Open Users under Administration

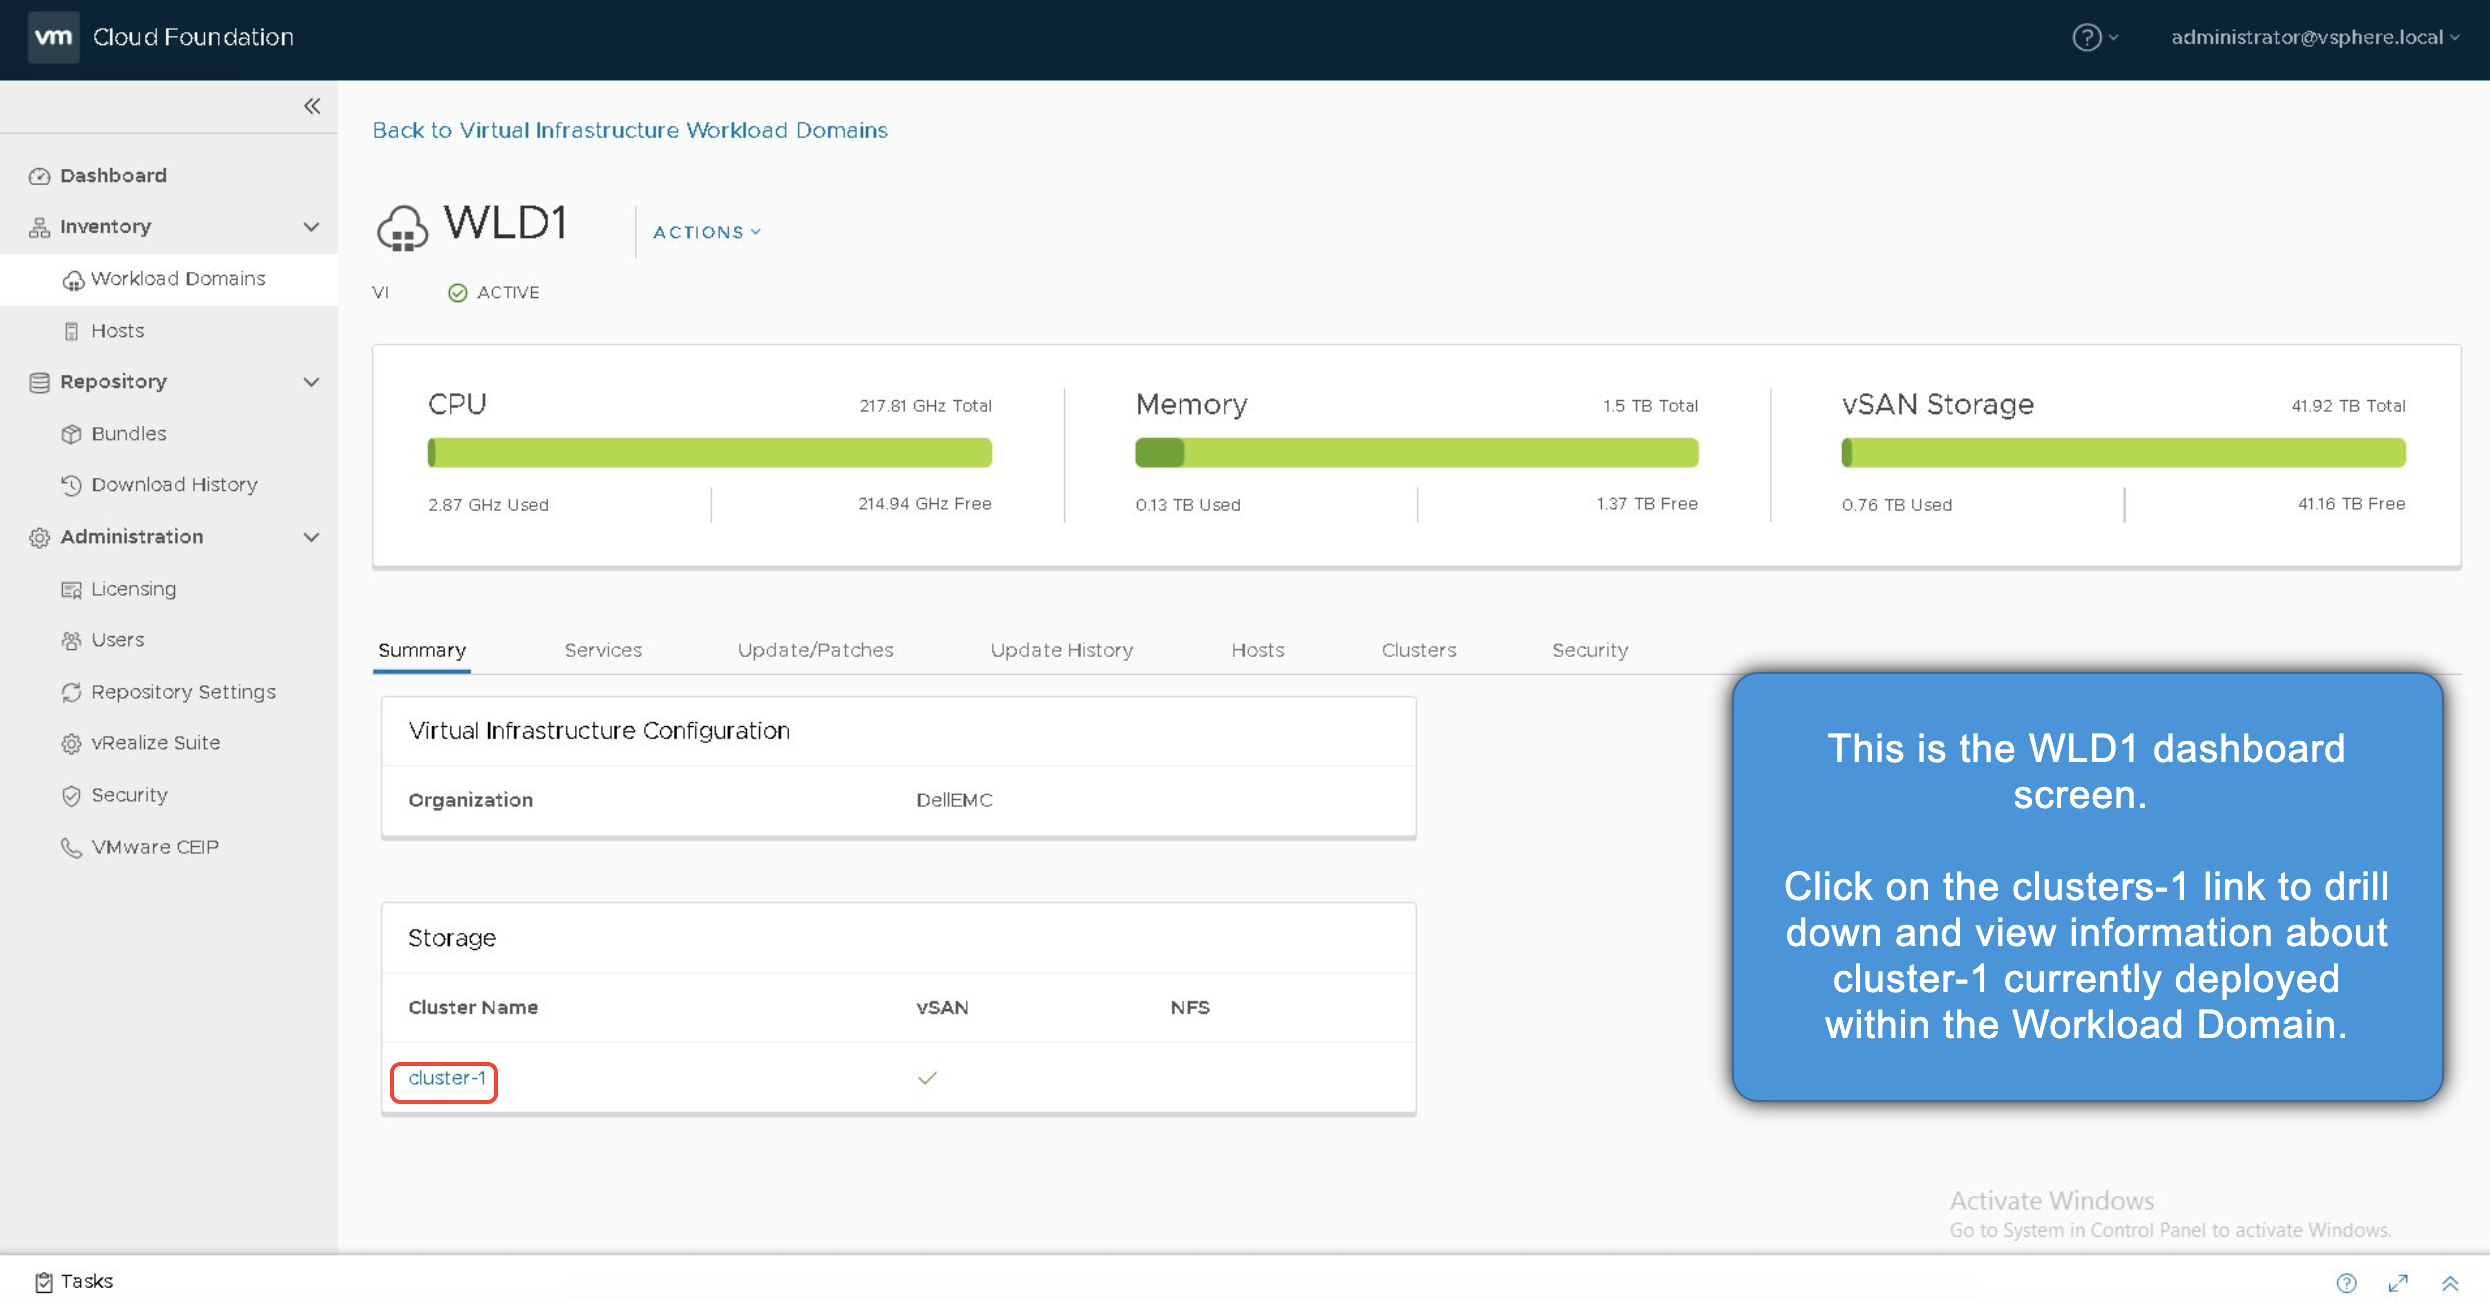(x=118, y=640)
